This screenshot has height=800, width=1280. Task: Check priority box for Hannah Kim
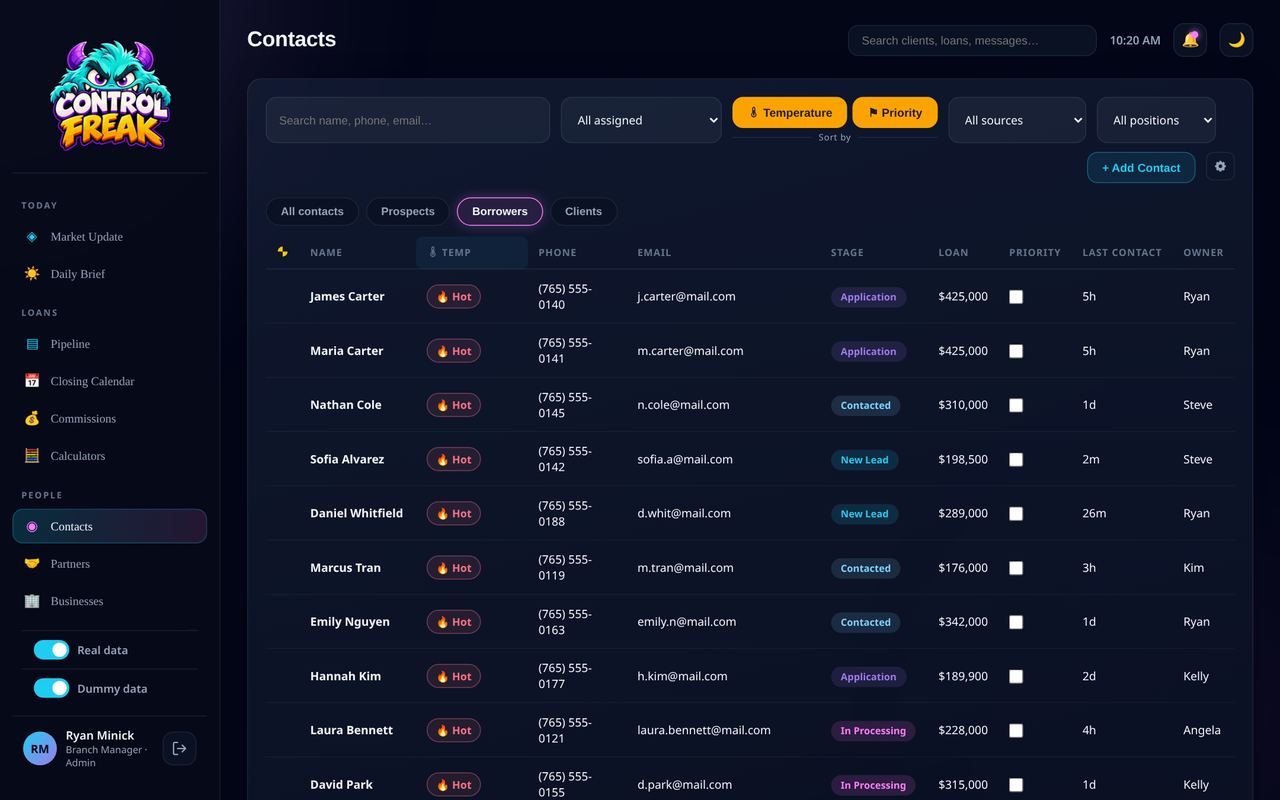pos(1016,676)
